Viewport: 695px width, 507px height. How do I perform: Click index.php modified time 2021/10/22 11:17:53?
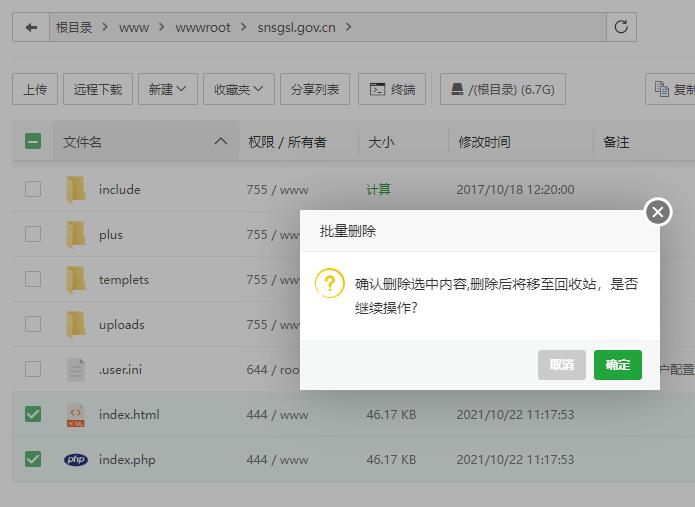click(x=515, y=460)
